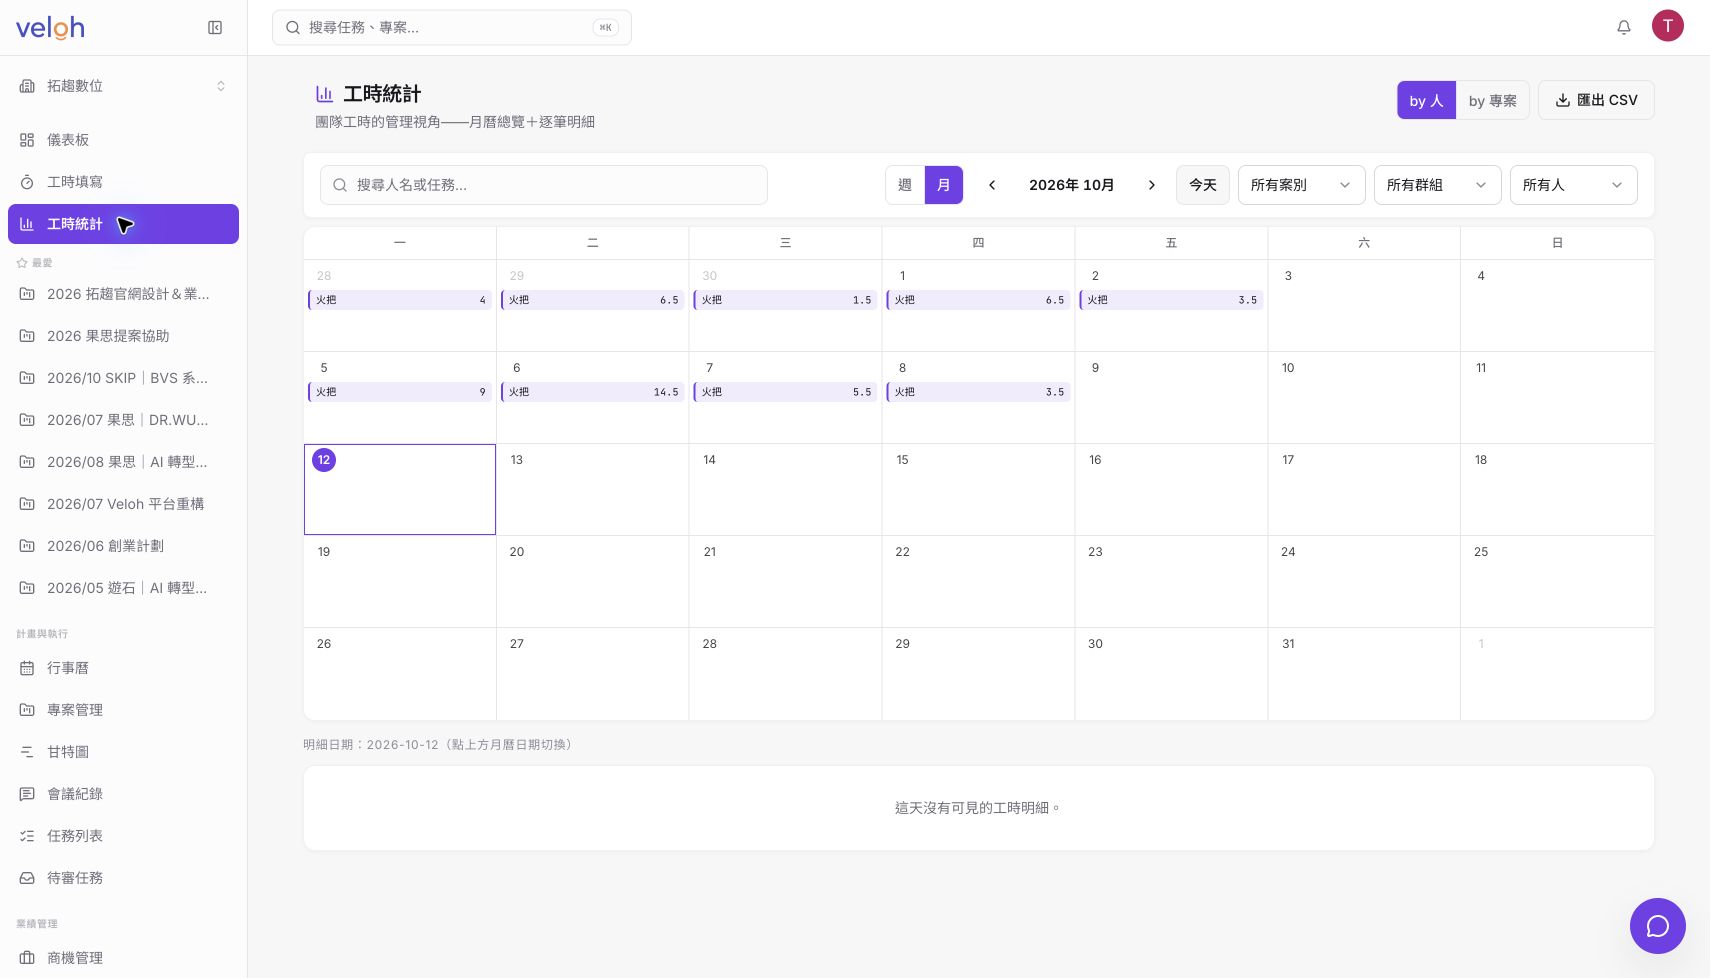Open 2026/07 Veloh 平台重構 project
Image resolution: width=1710 pixels, height=978 pixels.
(x=123, y=504)
